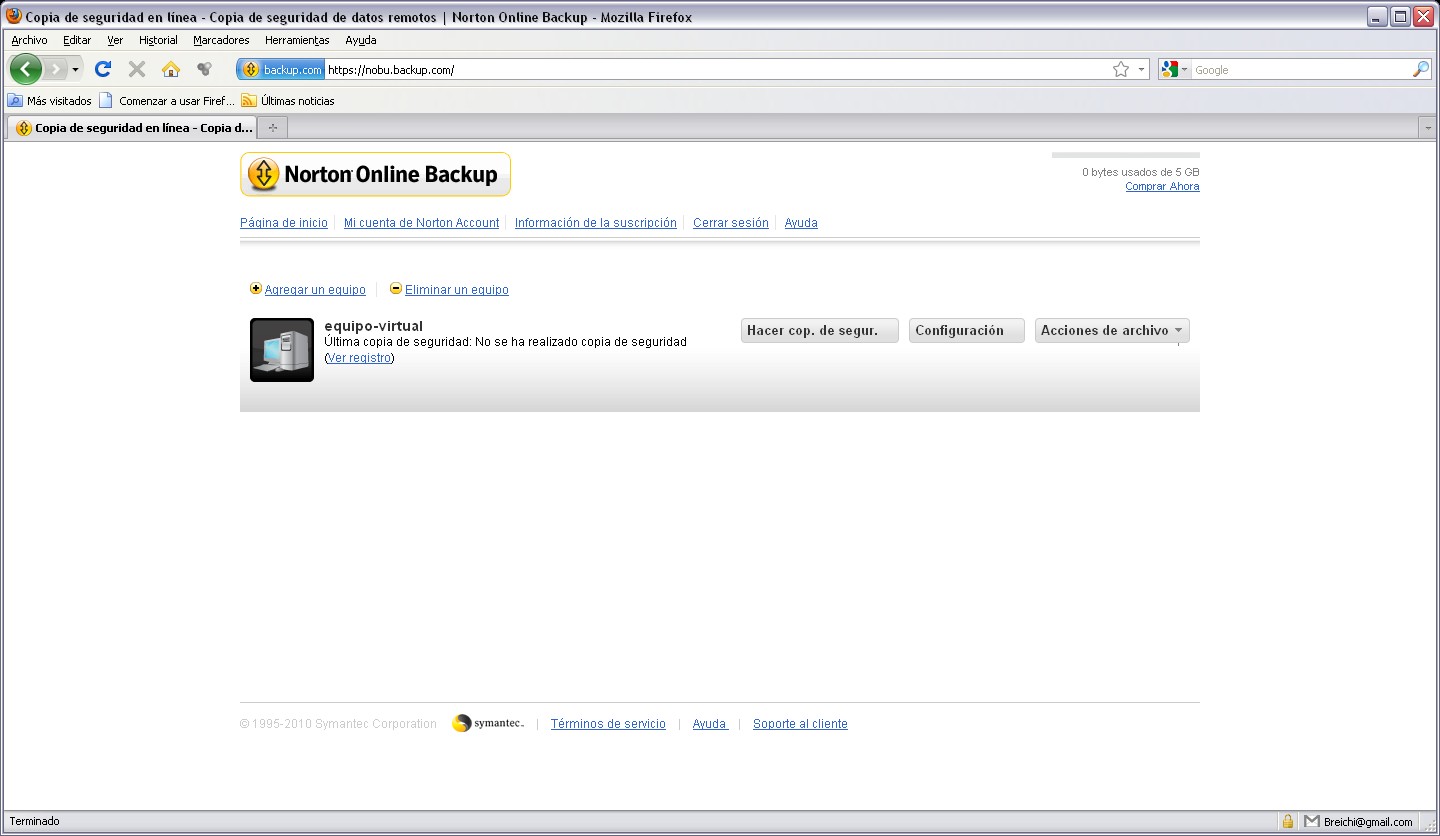Screen dimensions: 1440x836
Task: Click the page icon of Comenzar a usar Firefox
Action: [x=106, y=100]
